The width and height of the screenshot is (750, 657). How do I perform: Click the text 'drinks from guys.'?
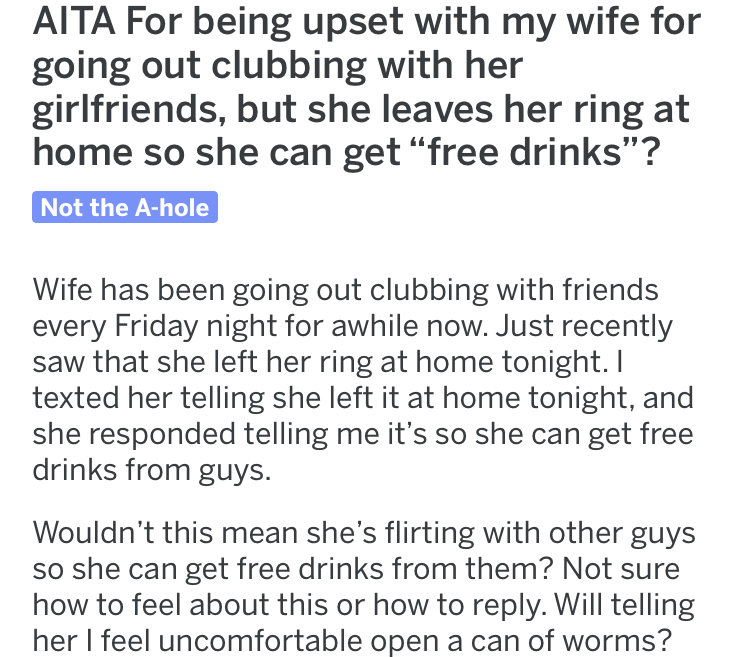[x=152, y=470]
